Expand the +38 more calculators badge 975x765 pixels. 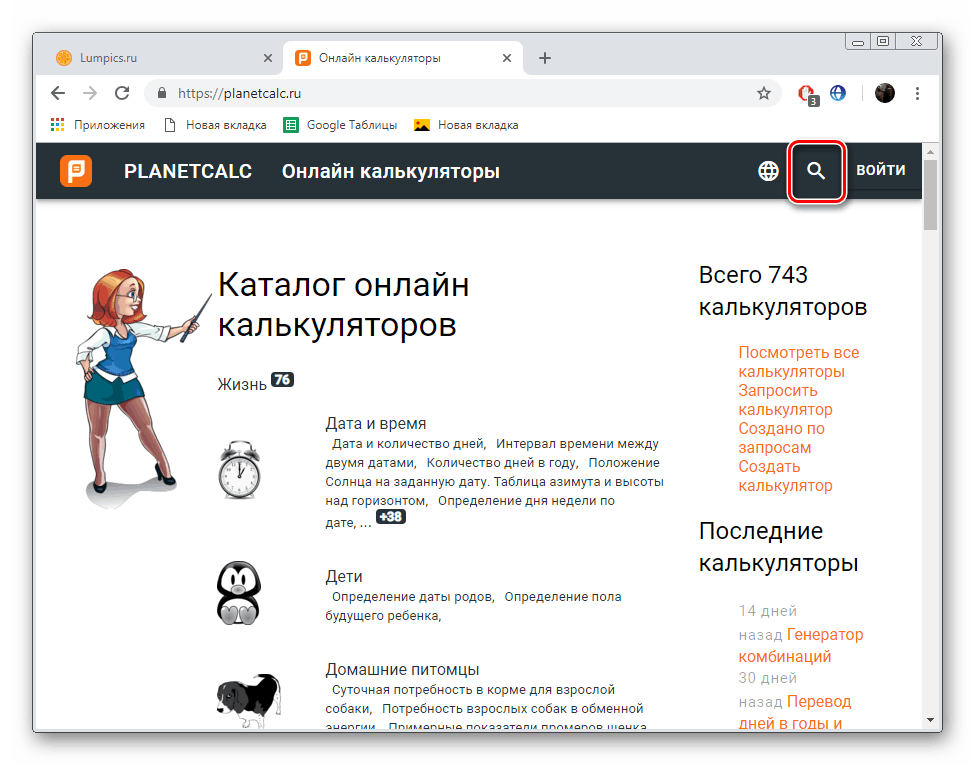390,518
